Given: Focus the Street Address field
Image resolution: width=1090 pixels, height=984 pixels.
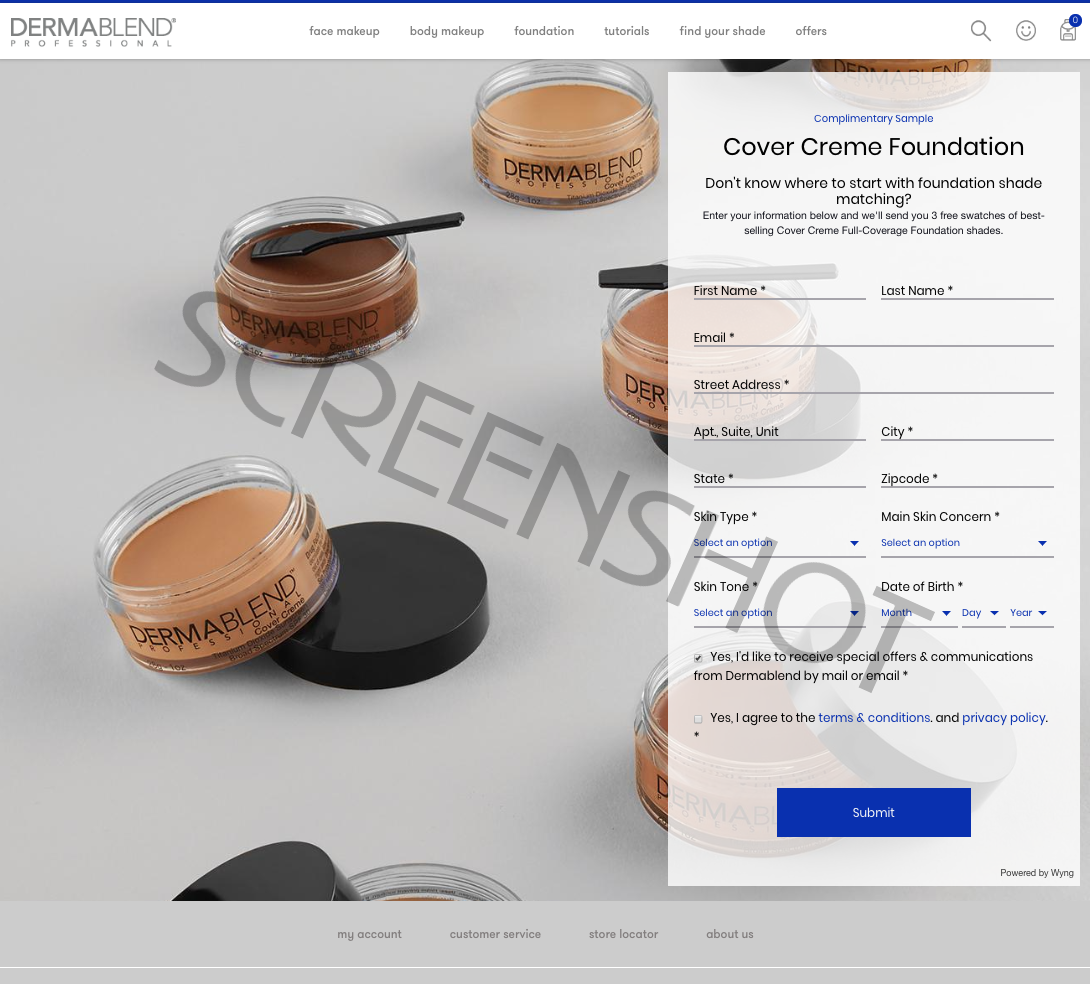Looking at the screenshot, I should [873, 385].
